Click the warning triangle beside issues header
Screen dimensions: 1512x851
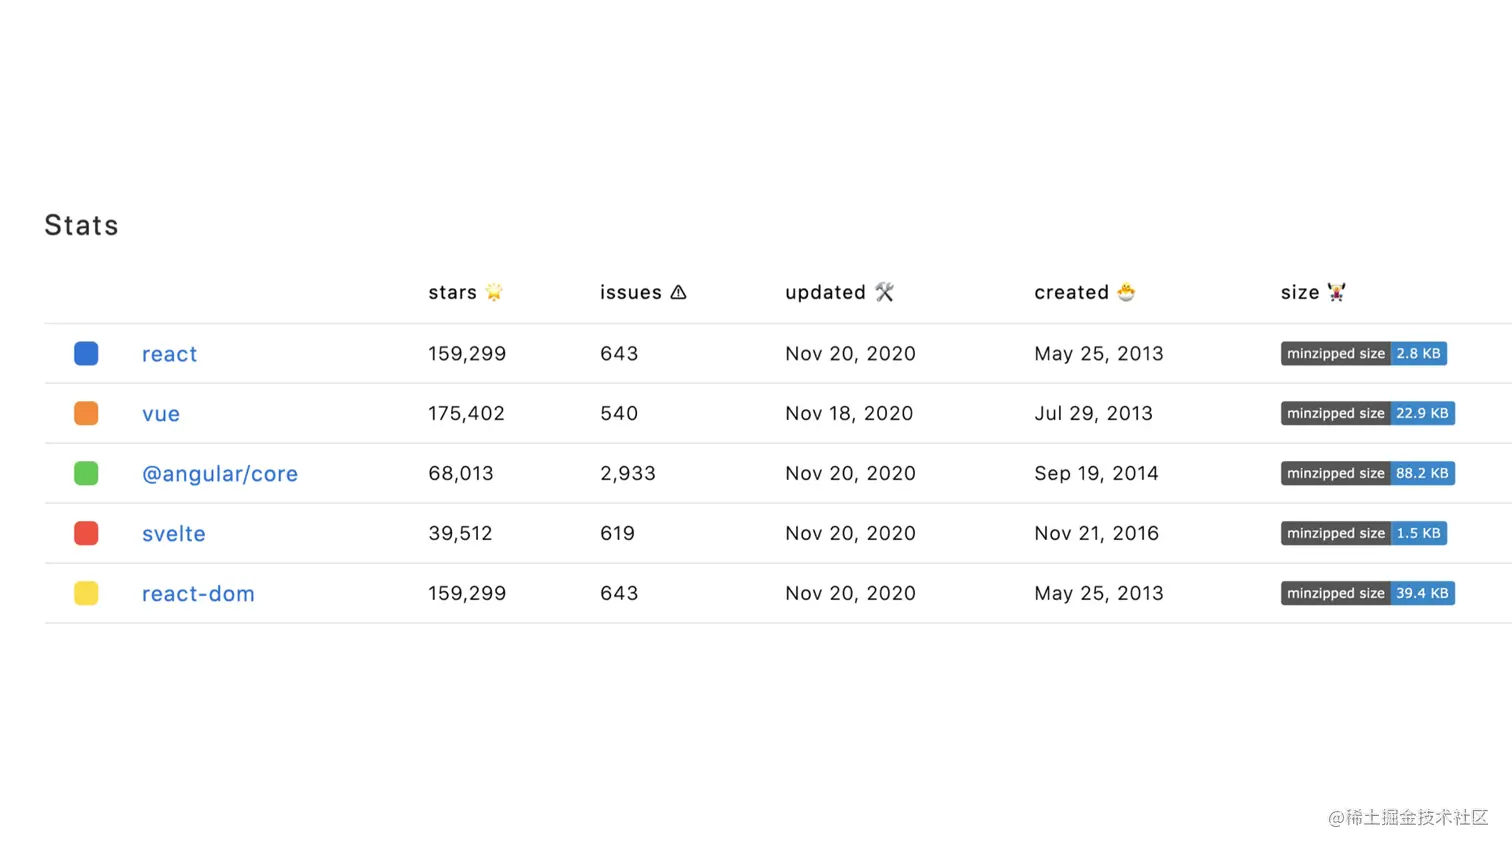(678, 292)
